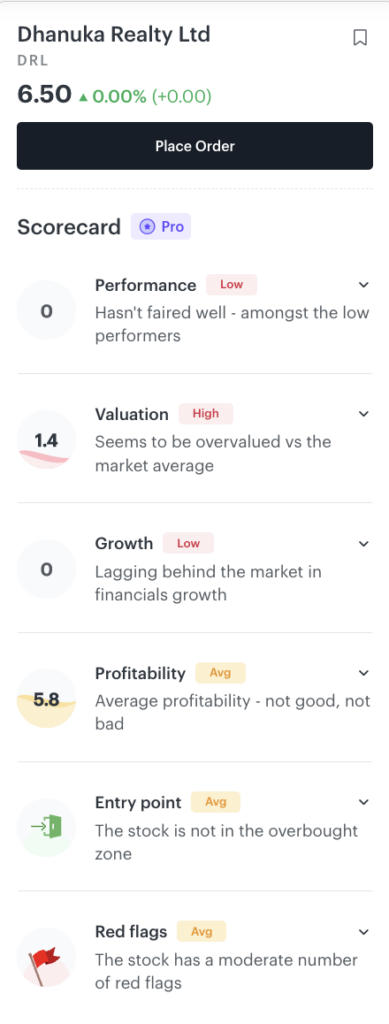389x1024 pixels.
Task: Expand the Valuation scorecard details
Action: coord(364,414)
